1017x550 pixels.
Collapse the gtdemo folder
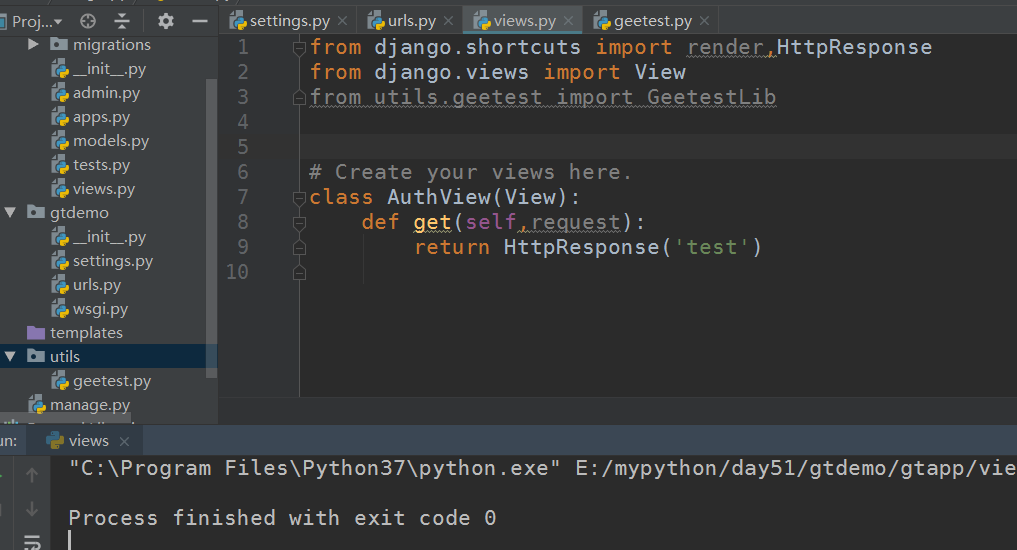pyautogui.click(x=10, y=213)
